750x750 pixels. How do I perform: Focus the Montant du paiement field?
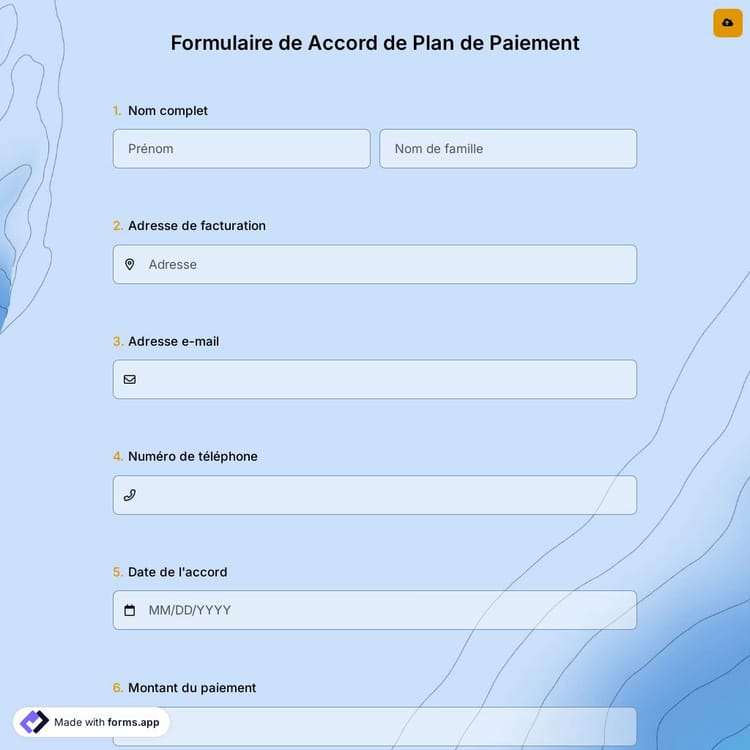point(400,726)
